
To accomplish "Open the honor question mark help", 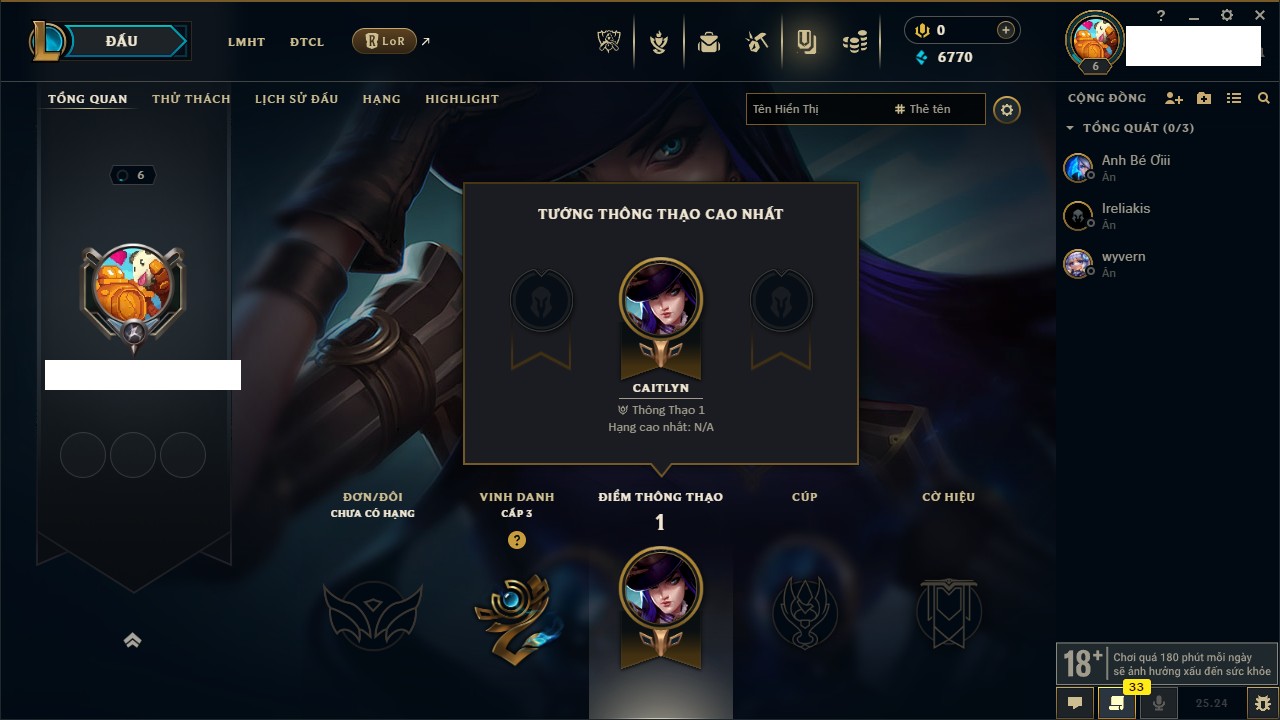I will [x=517, y=540].
